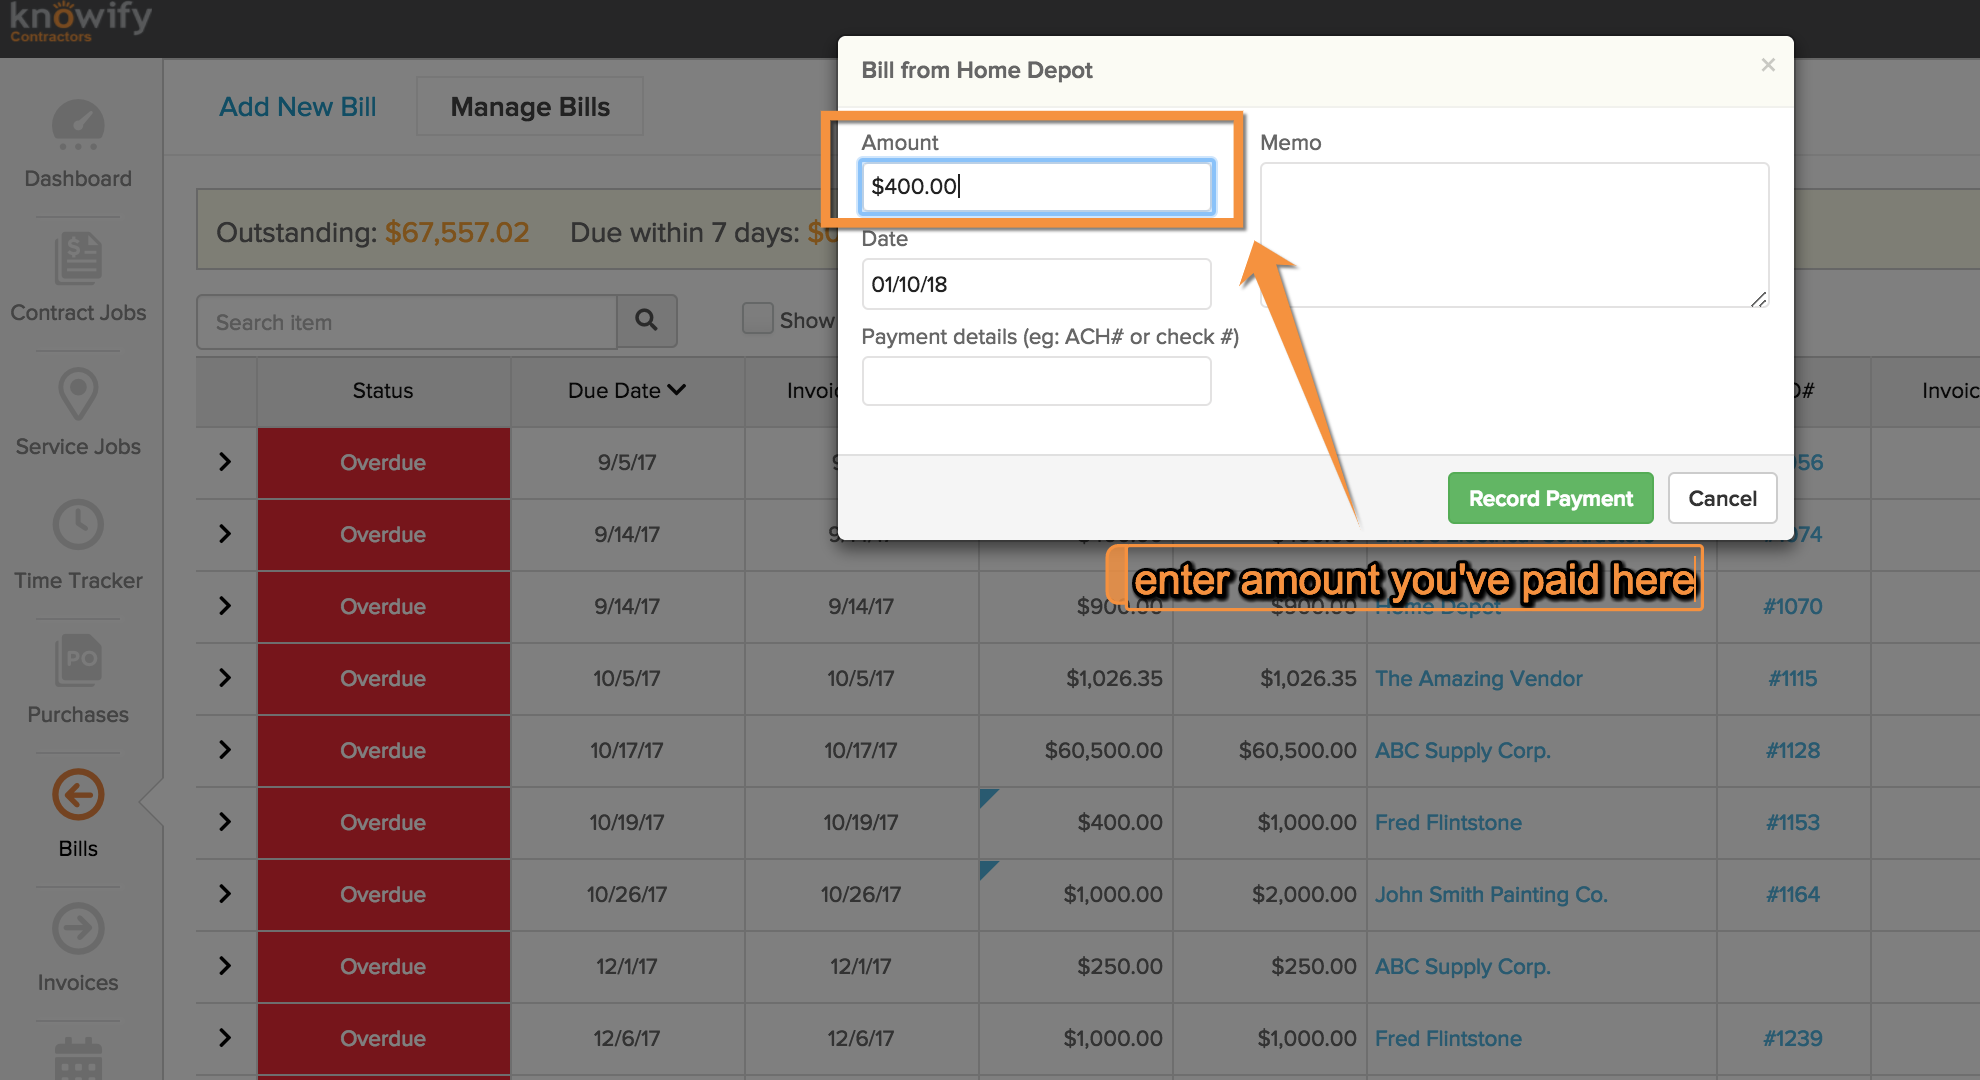Click the blue flag on $400.00 cell
1980x1080 pixels.
click(x=989, y=798)
